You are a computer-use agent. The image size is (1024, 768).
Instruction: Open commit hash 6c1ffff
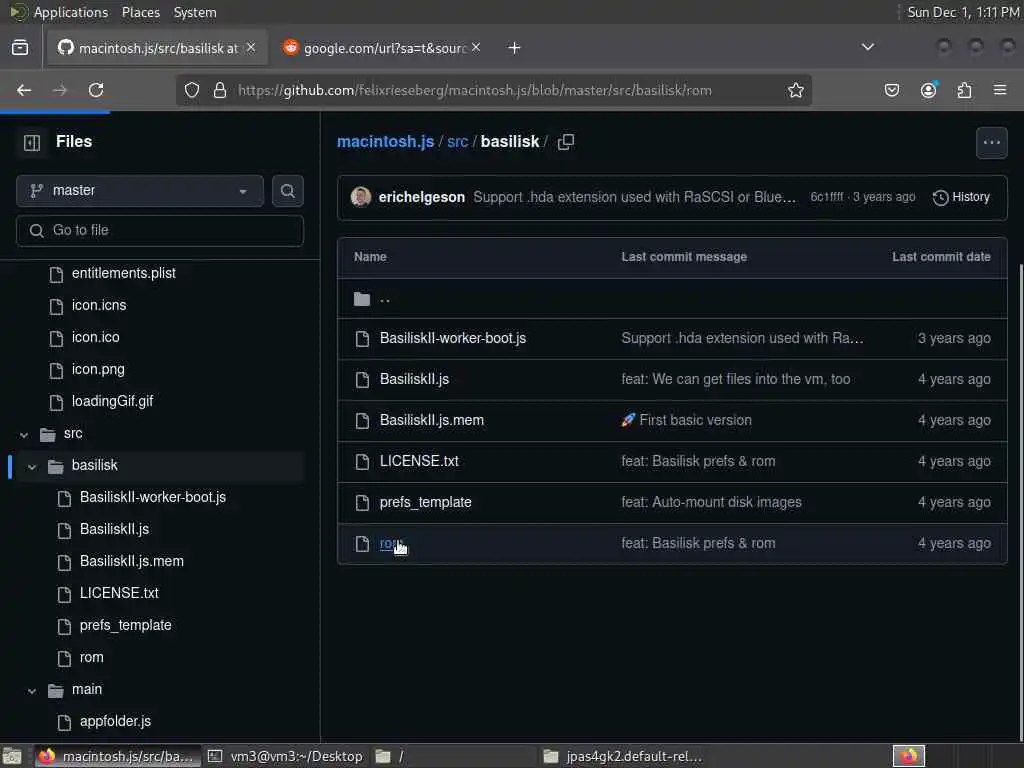(827, 197)
